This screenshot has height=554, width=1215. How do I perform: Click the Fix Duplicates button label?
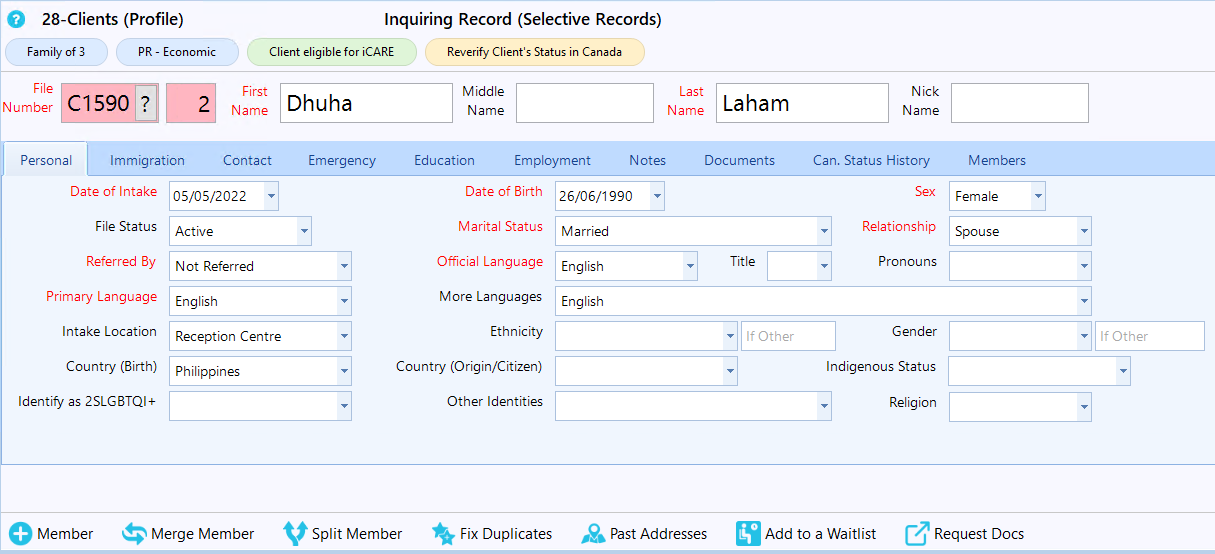click(506, 534)
